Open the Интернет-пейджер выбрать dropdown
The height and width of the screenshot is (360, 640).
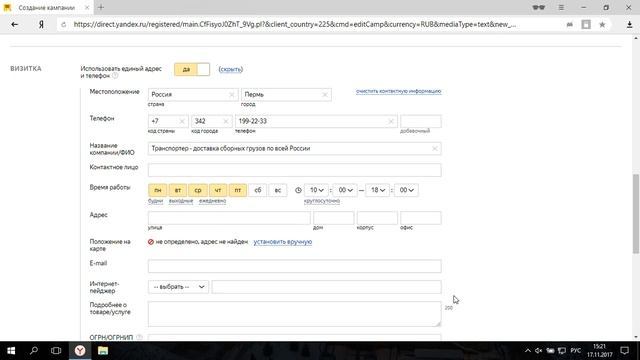click(x=178, y=287)
